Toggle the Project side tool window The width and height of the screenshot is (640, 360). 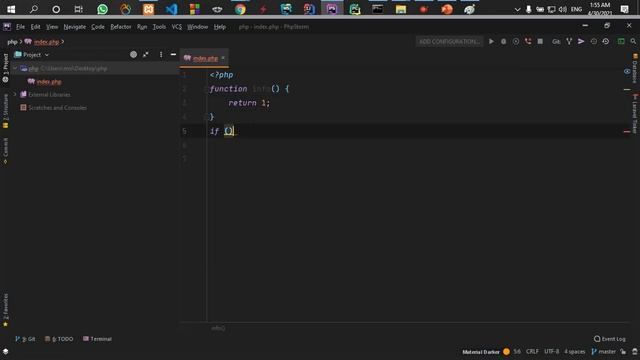pyautogui.click(x=5, y=68)
